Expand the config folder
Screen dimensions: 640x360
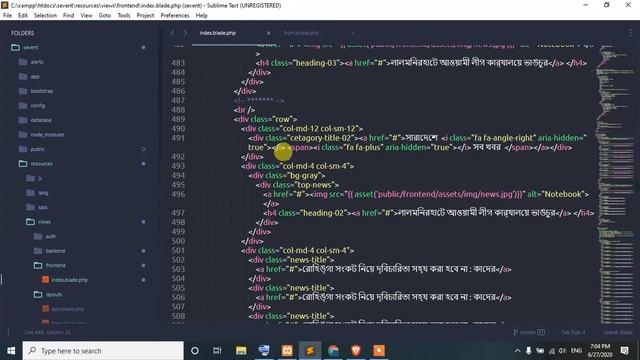point(38,106)
